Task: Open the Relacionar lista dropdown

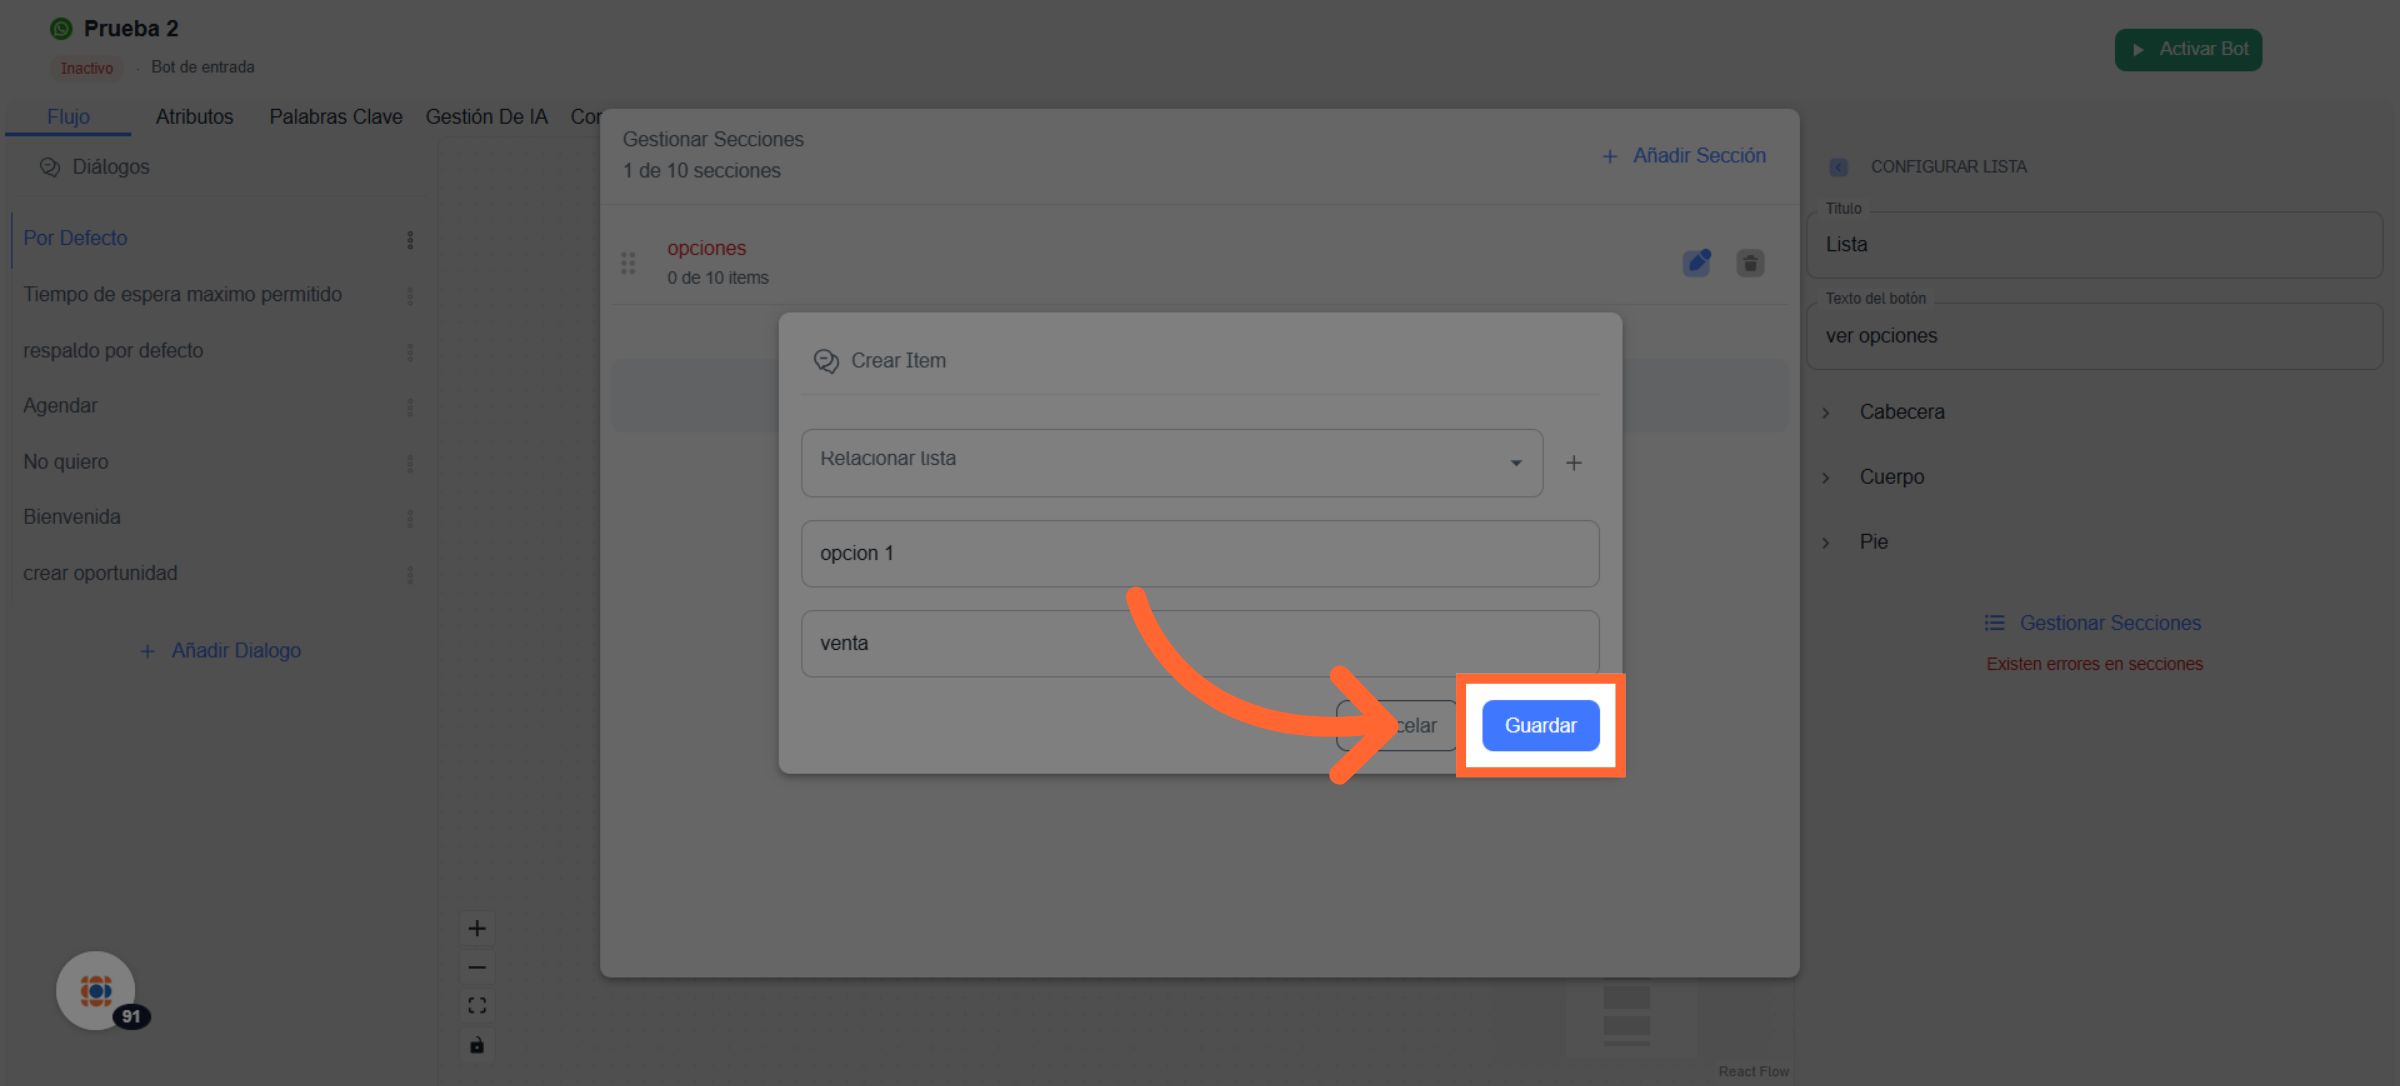Action: point(1171,463)
